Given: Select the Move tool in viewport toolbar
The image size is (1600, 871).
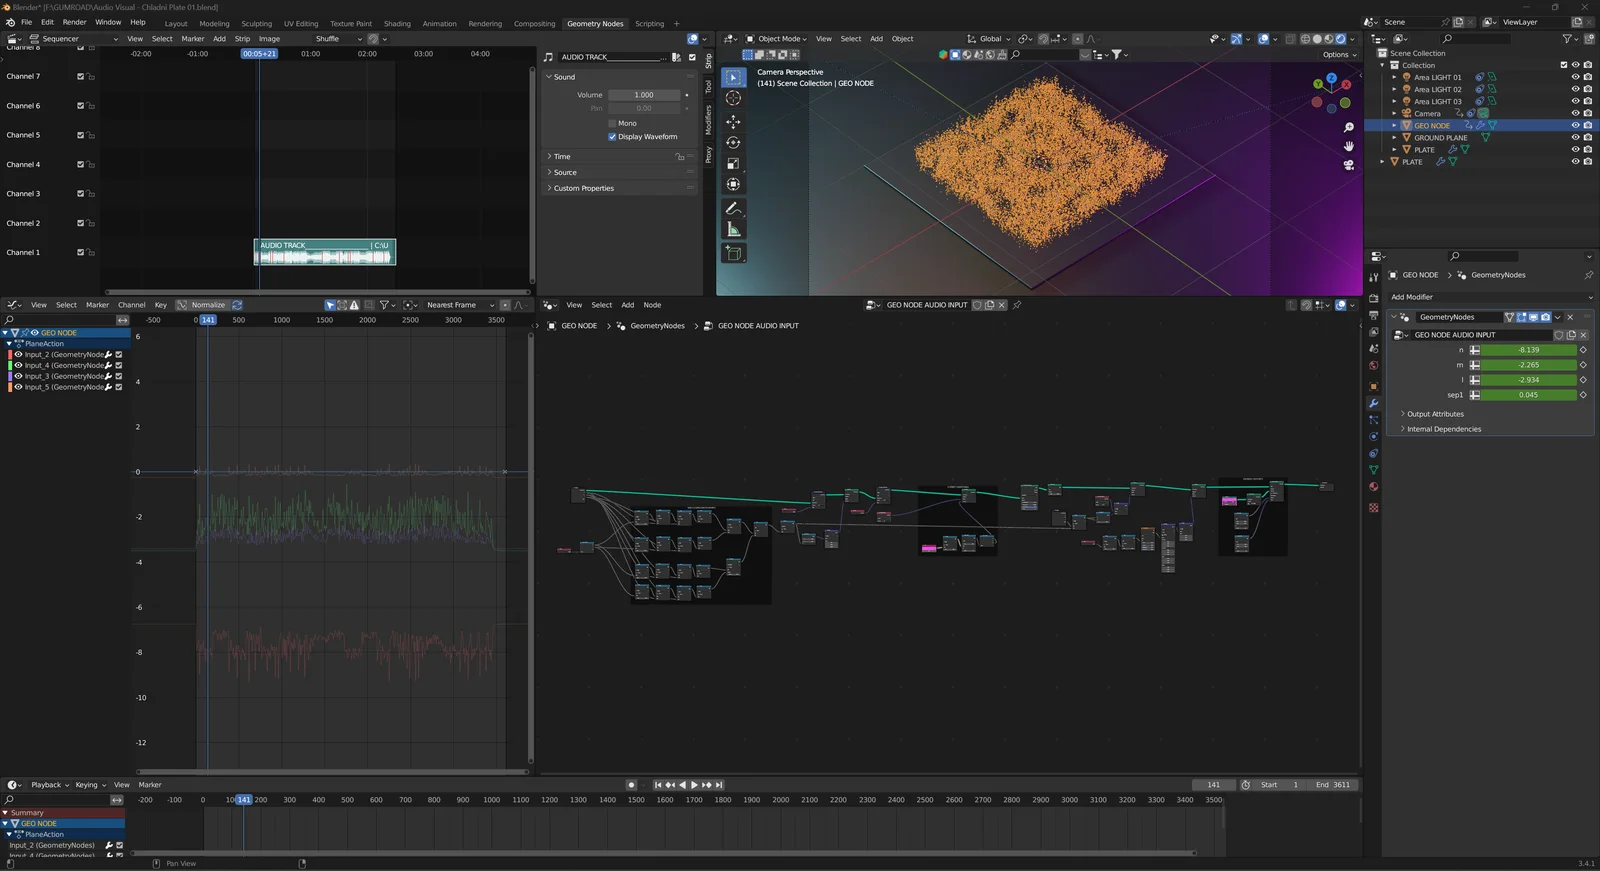Looking at the screenshot, I should (733, 121).
